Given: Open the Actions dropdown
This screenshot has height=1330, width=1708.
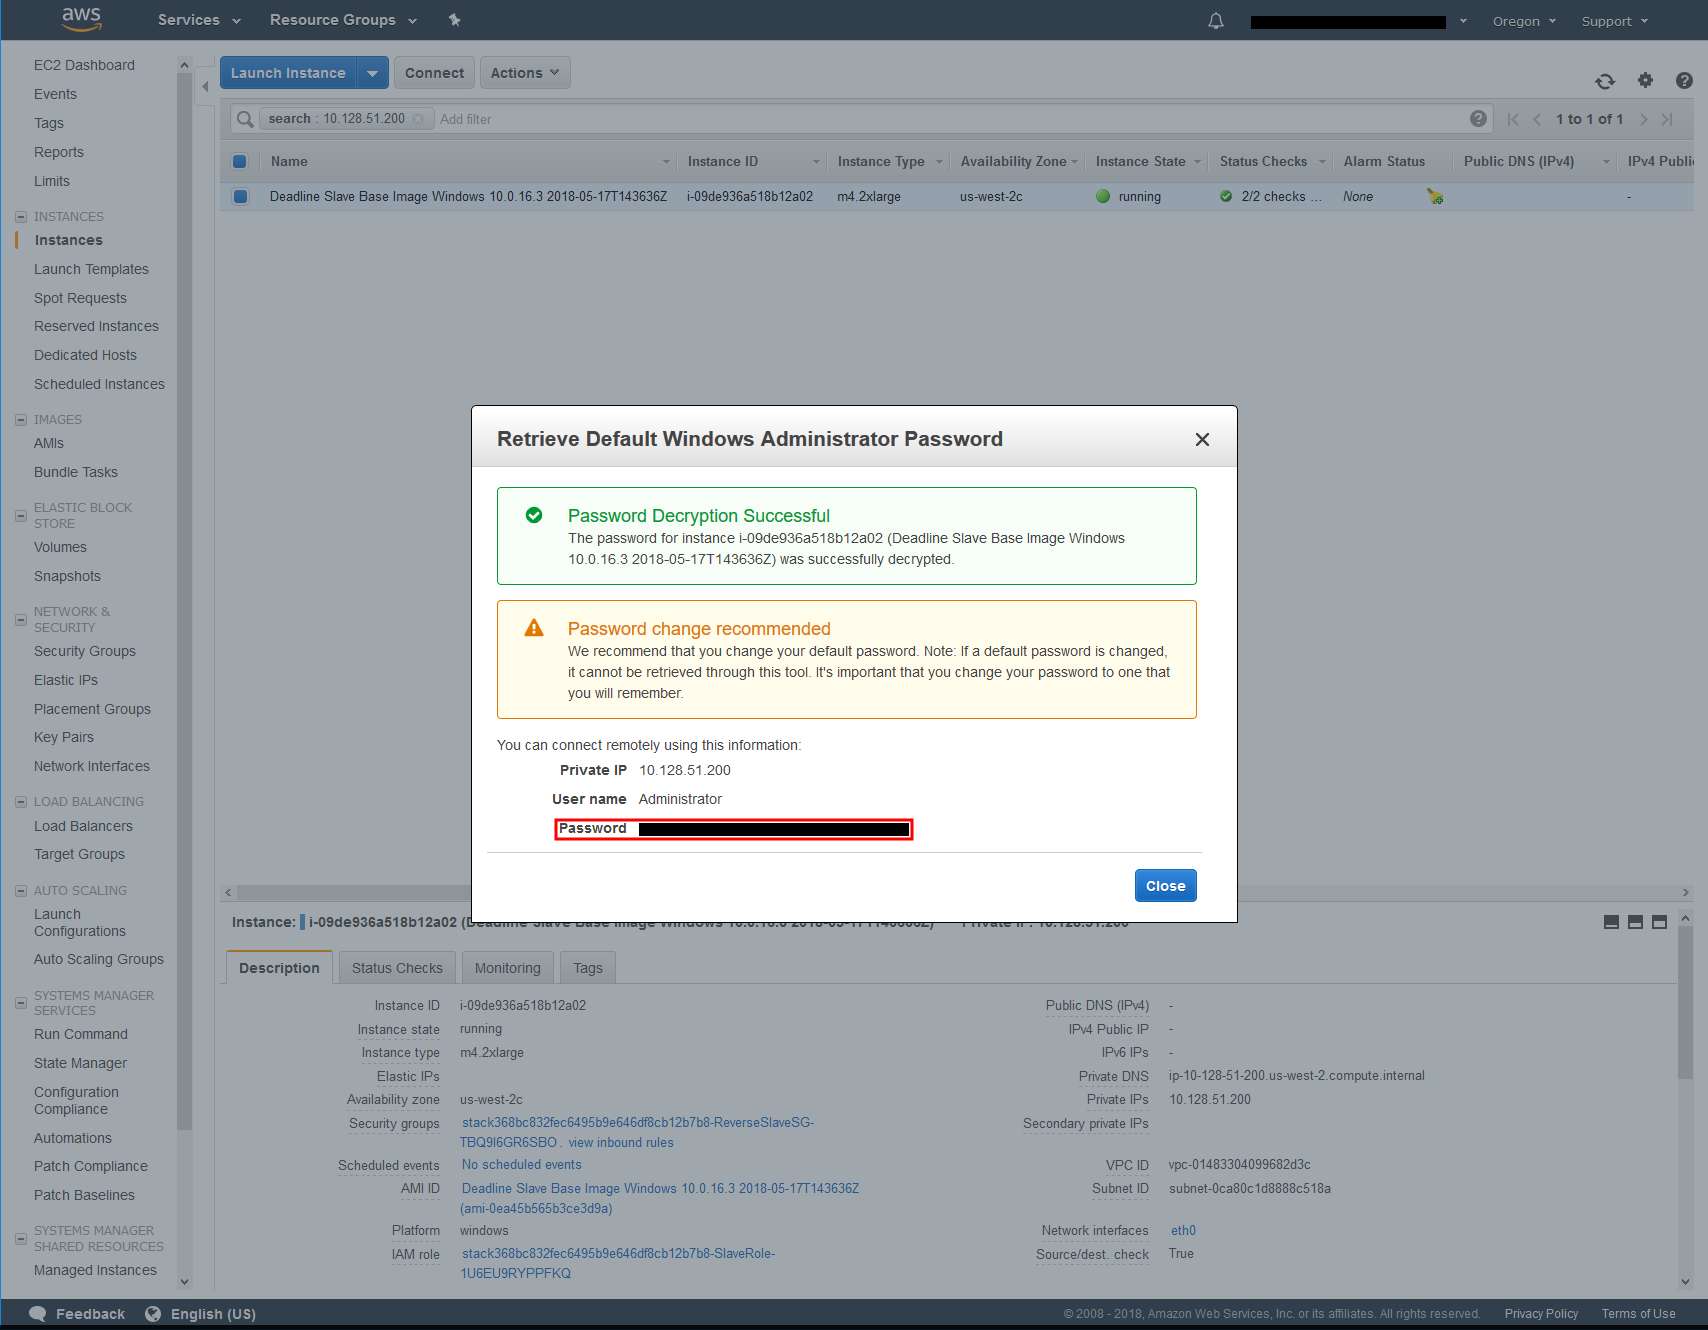Looking at the screenshot, I should click(524, 72).
